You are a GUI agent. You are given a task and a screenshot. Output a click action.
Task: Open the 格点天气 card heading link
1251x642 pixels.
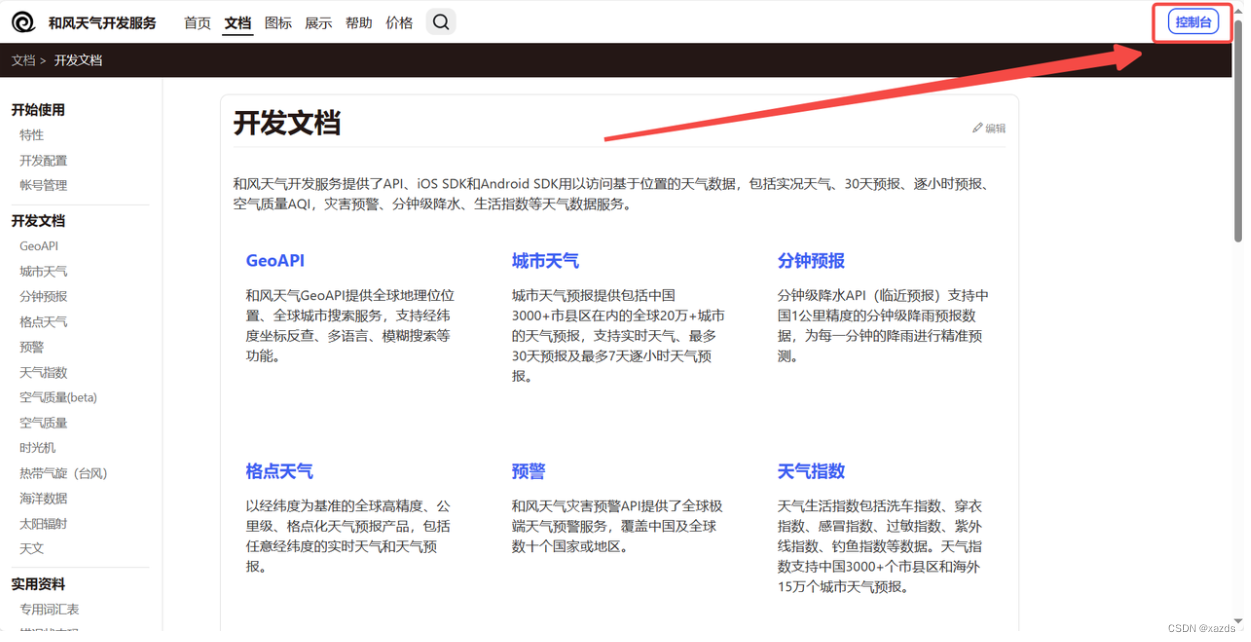point(279,471)
